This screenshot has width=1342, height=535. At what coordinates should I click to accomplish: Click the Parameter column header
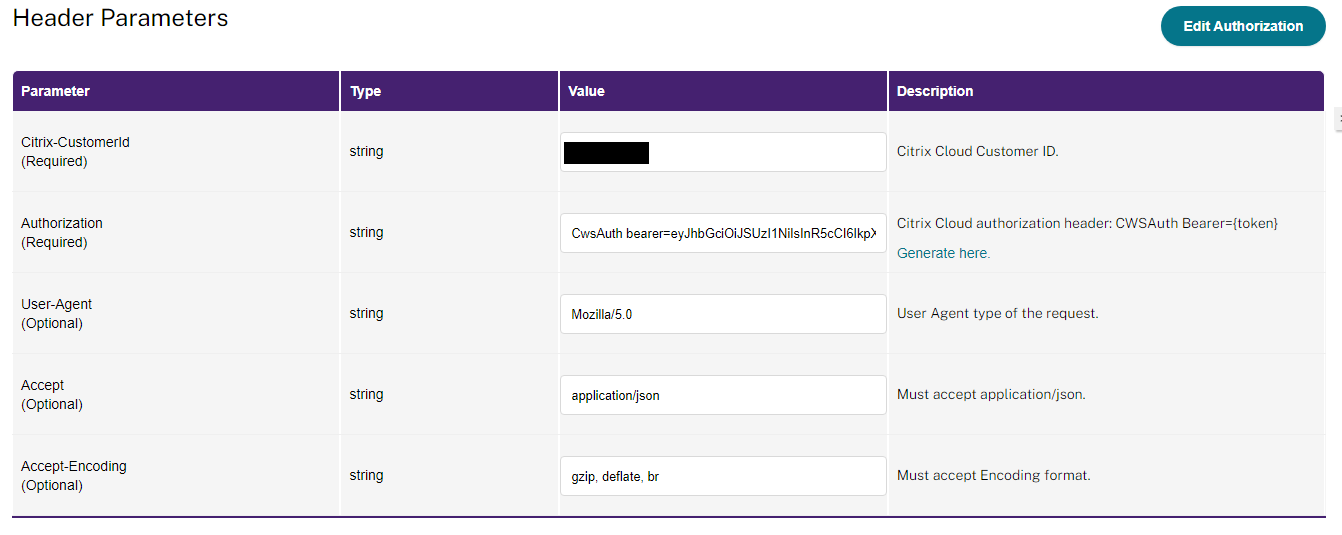coord(56,91)
